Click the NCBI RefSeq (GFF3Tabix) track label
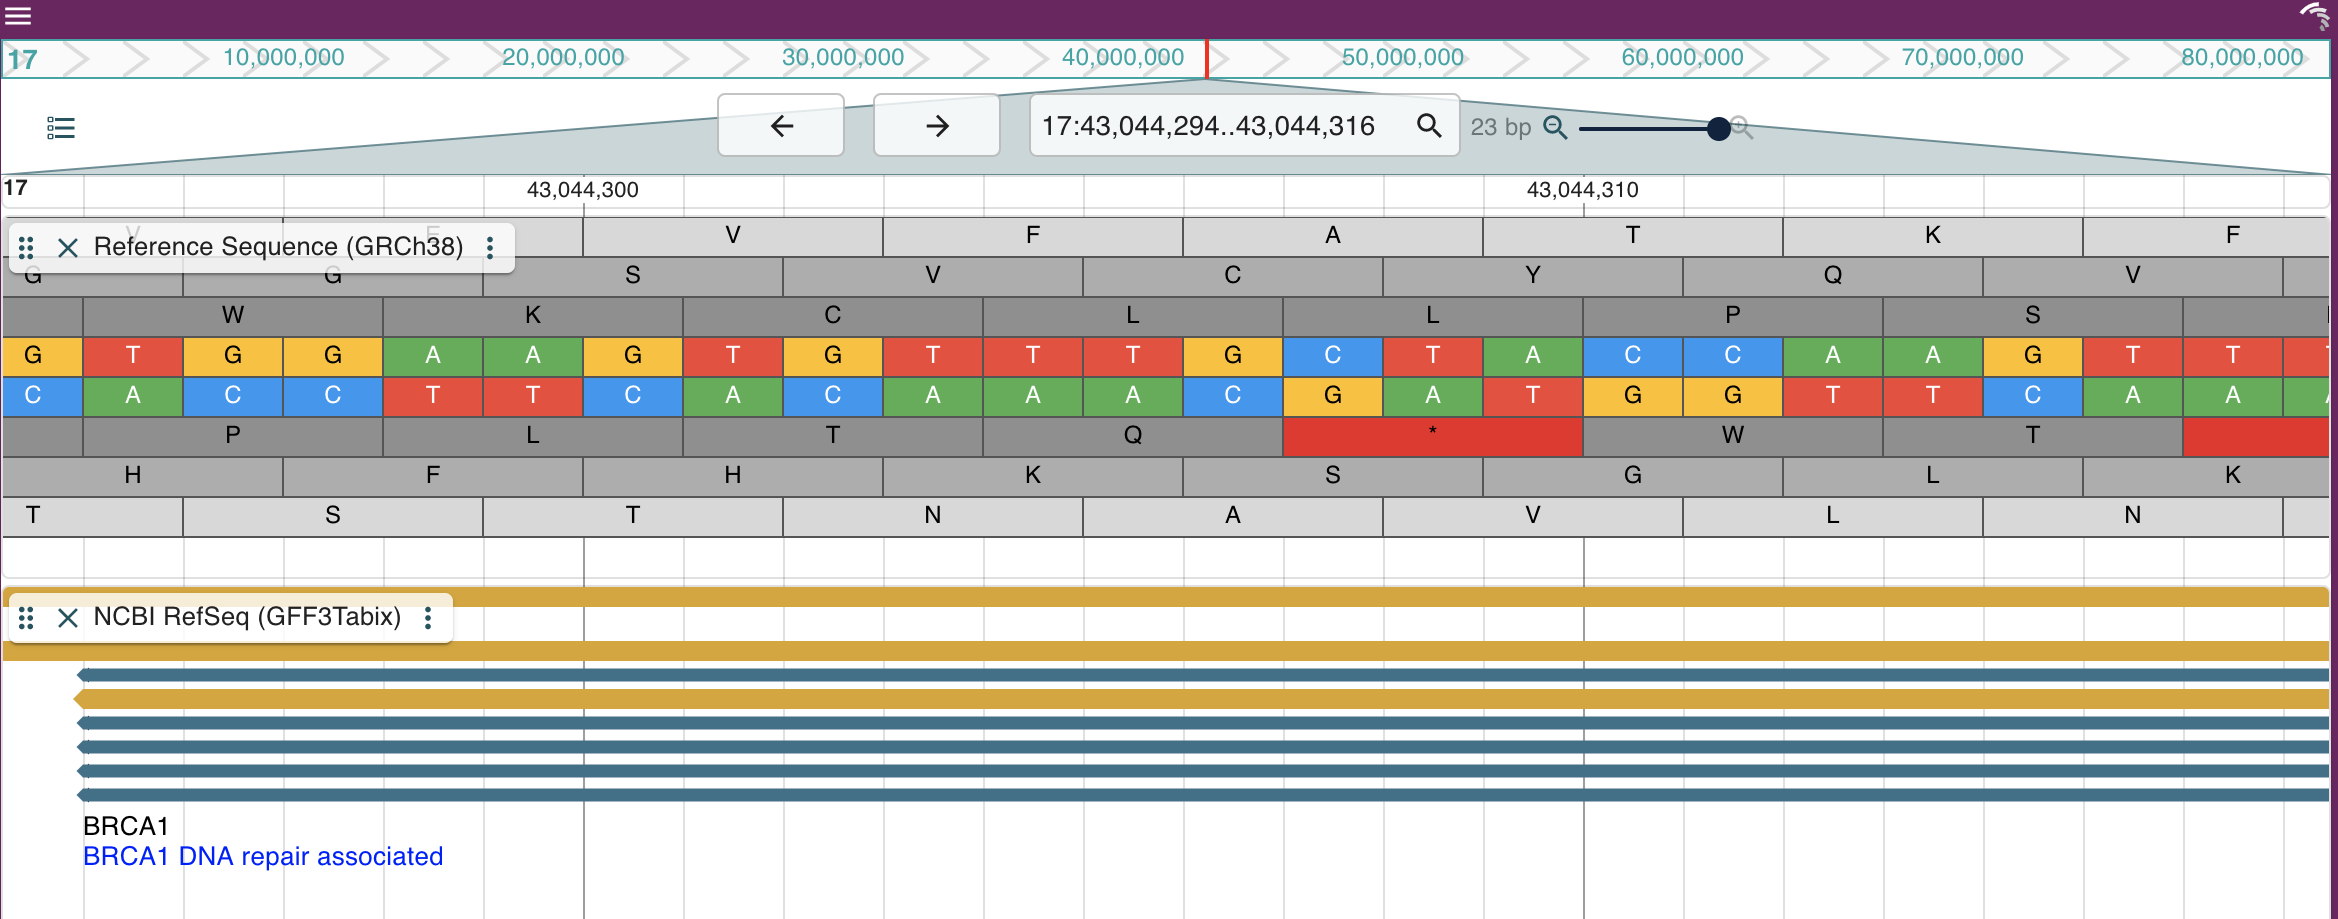2338x919 pixels. tap(247, 617)
